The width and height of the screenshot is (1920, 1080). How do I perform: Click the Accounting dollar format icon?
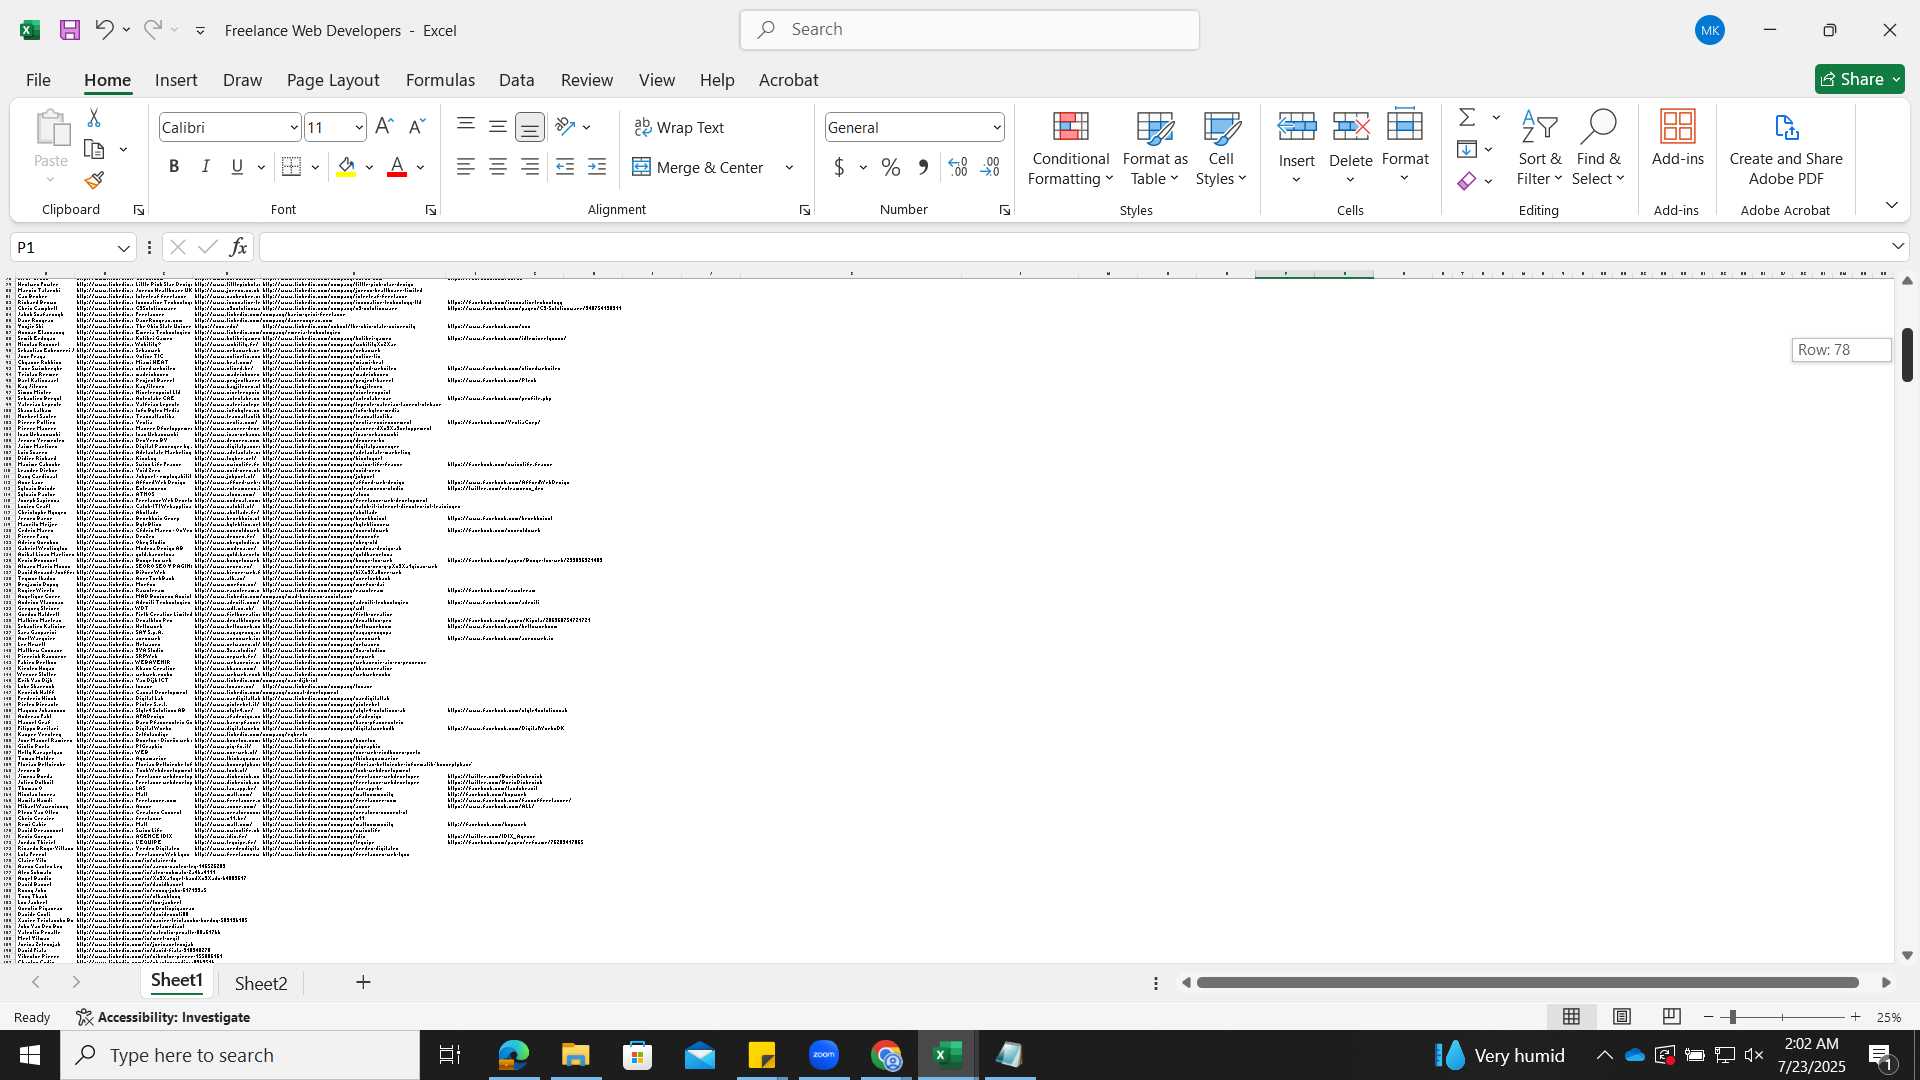[839, 167]
